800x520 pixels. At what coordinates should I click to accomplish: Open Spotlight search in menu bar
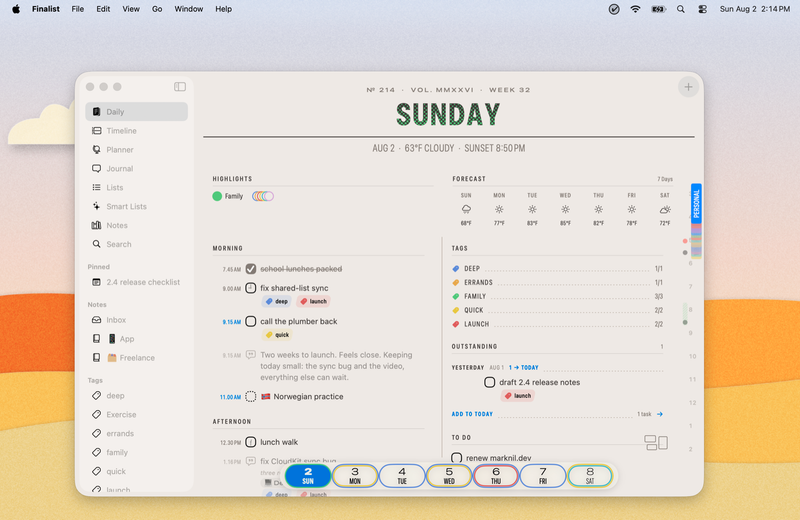[x=681, y=9]
